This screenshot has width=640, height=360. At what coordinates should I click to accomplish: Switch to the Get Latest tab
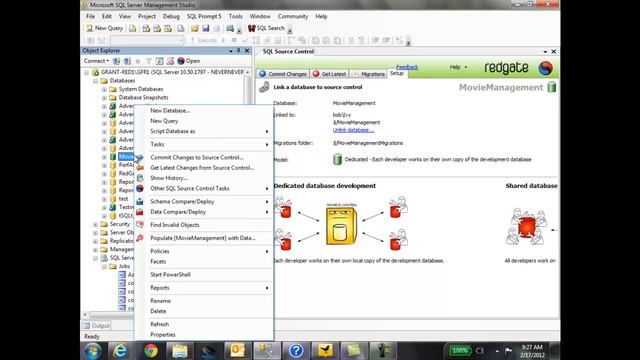pos(329,74)
